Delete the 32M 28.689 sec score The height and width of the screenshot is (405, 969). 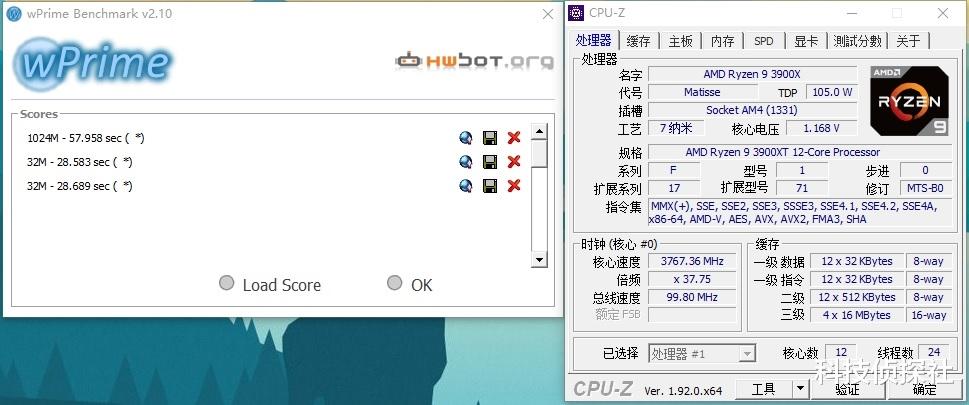pos(514,185)
